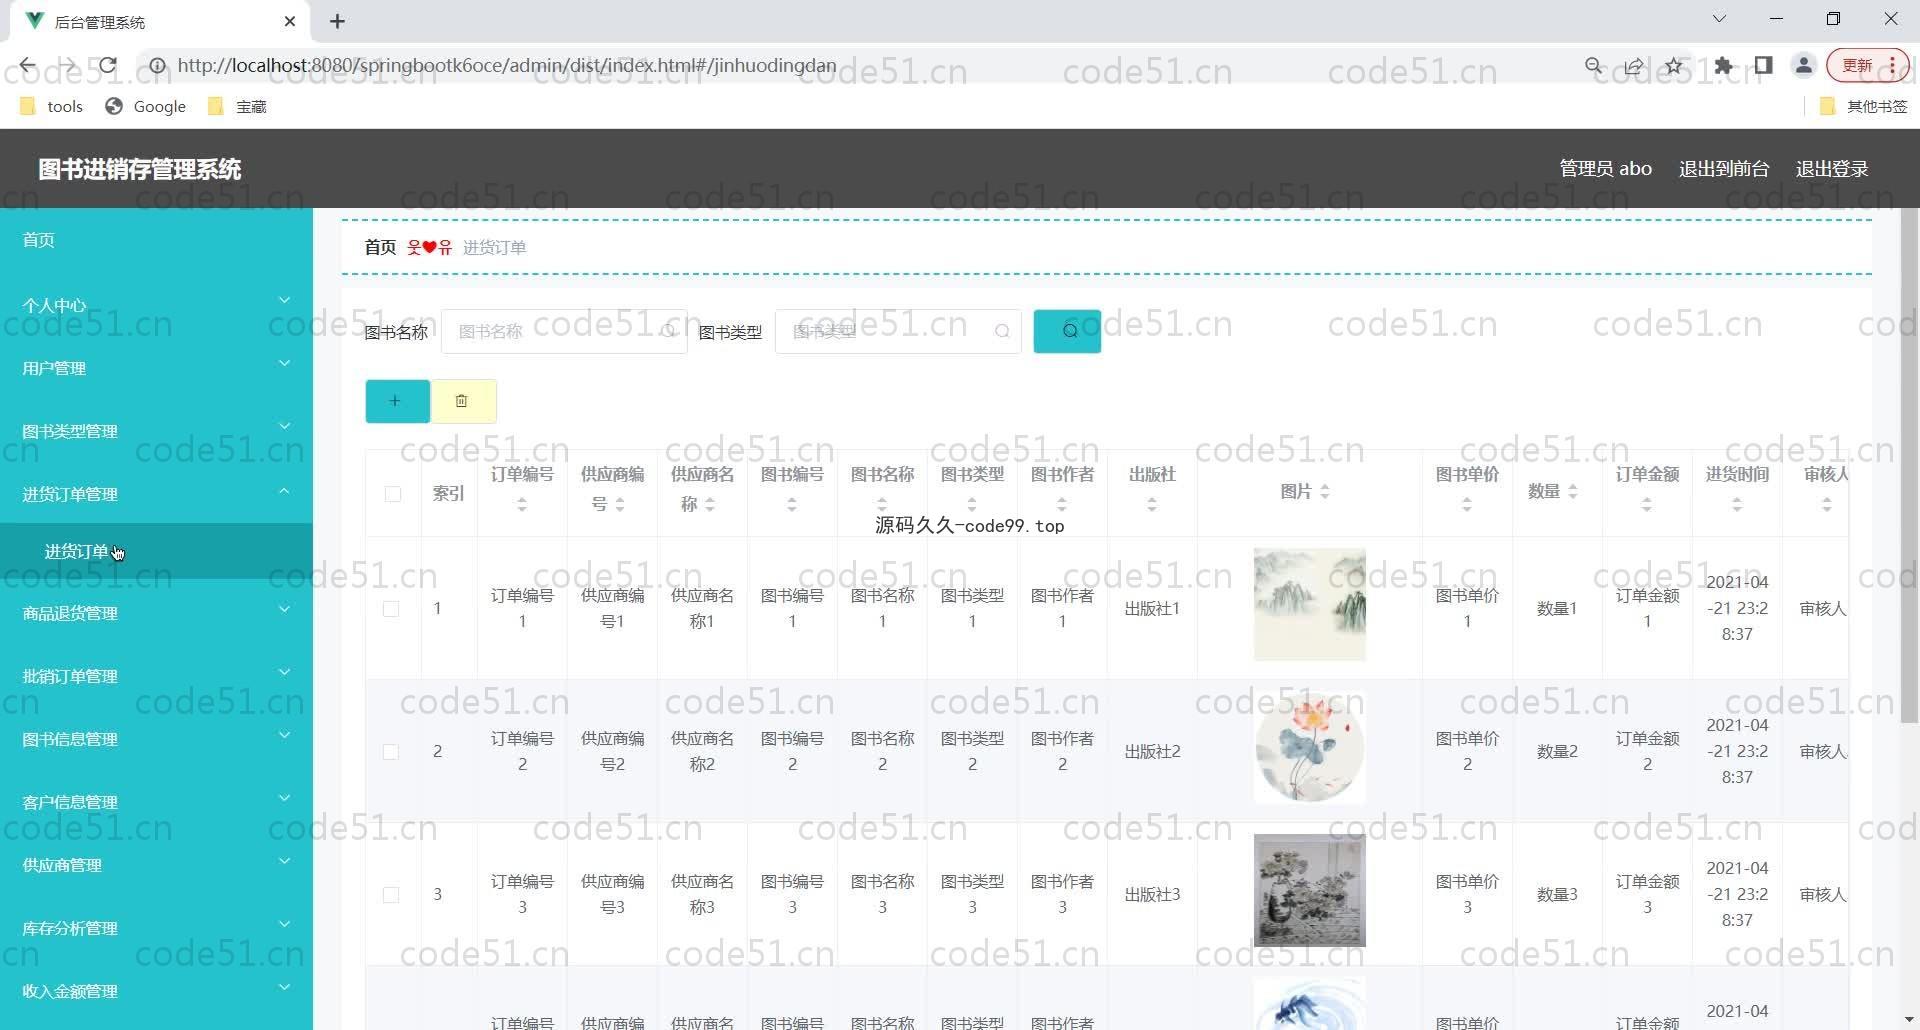The width and height of the screenshot is (1920, 1030).
Task: Focus the 图书类型 search input
Action: click(x=898, y=331)
